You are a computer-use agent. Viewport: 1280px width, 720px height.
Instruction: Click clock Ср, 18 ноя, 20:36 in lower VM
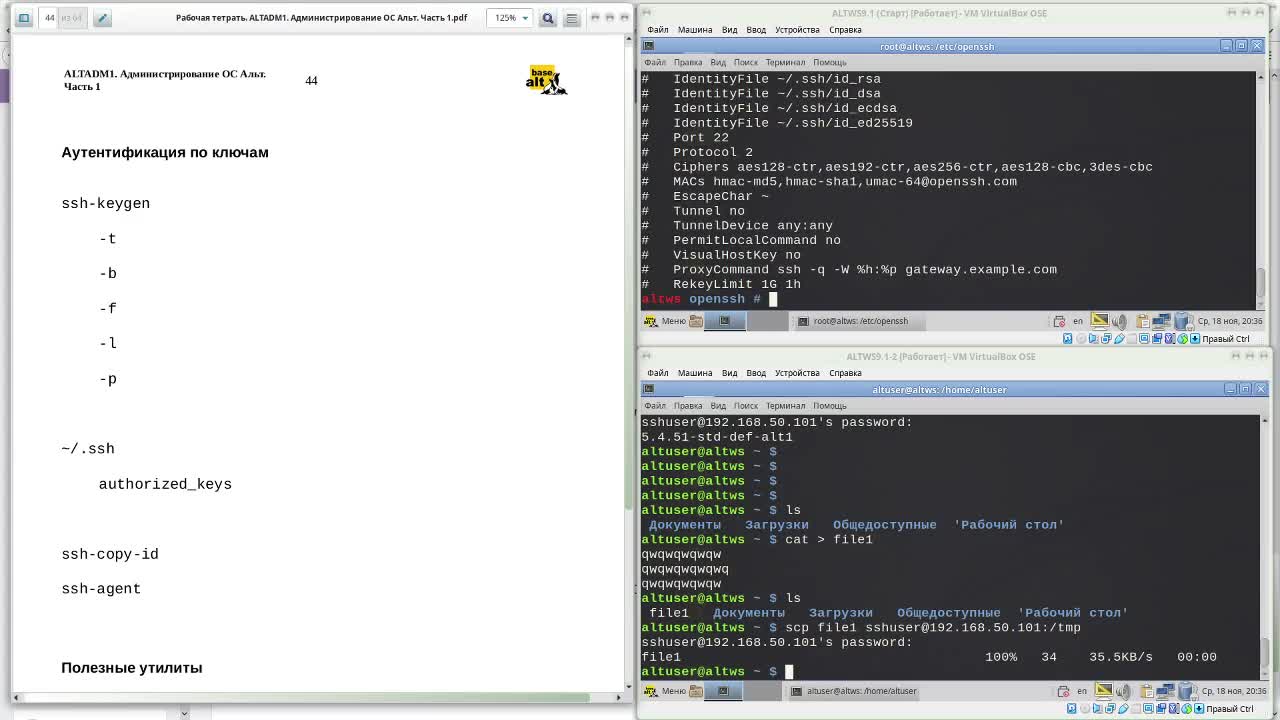[1234, 691]
